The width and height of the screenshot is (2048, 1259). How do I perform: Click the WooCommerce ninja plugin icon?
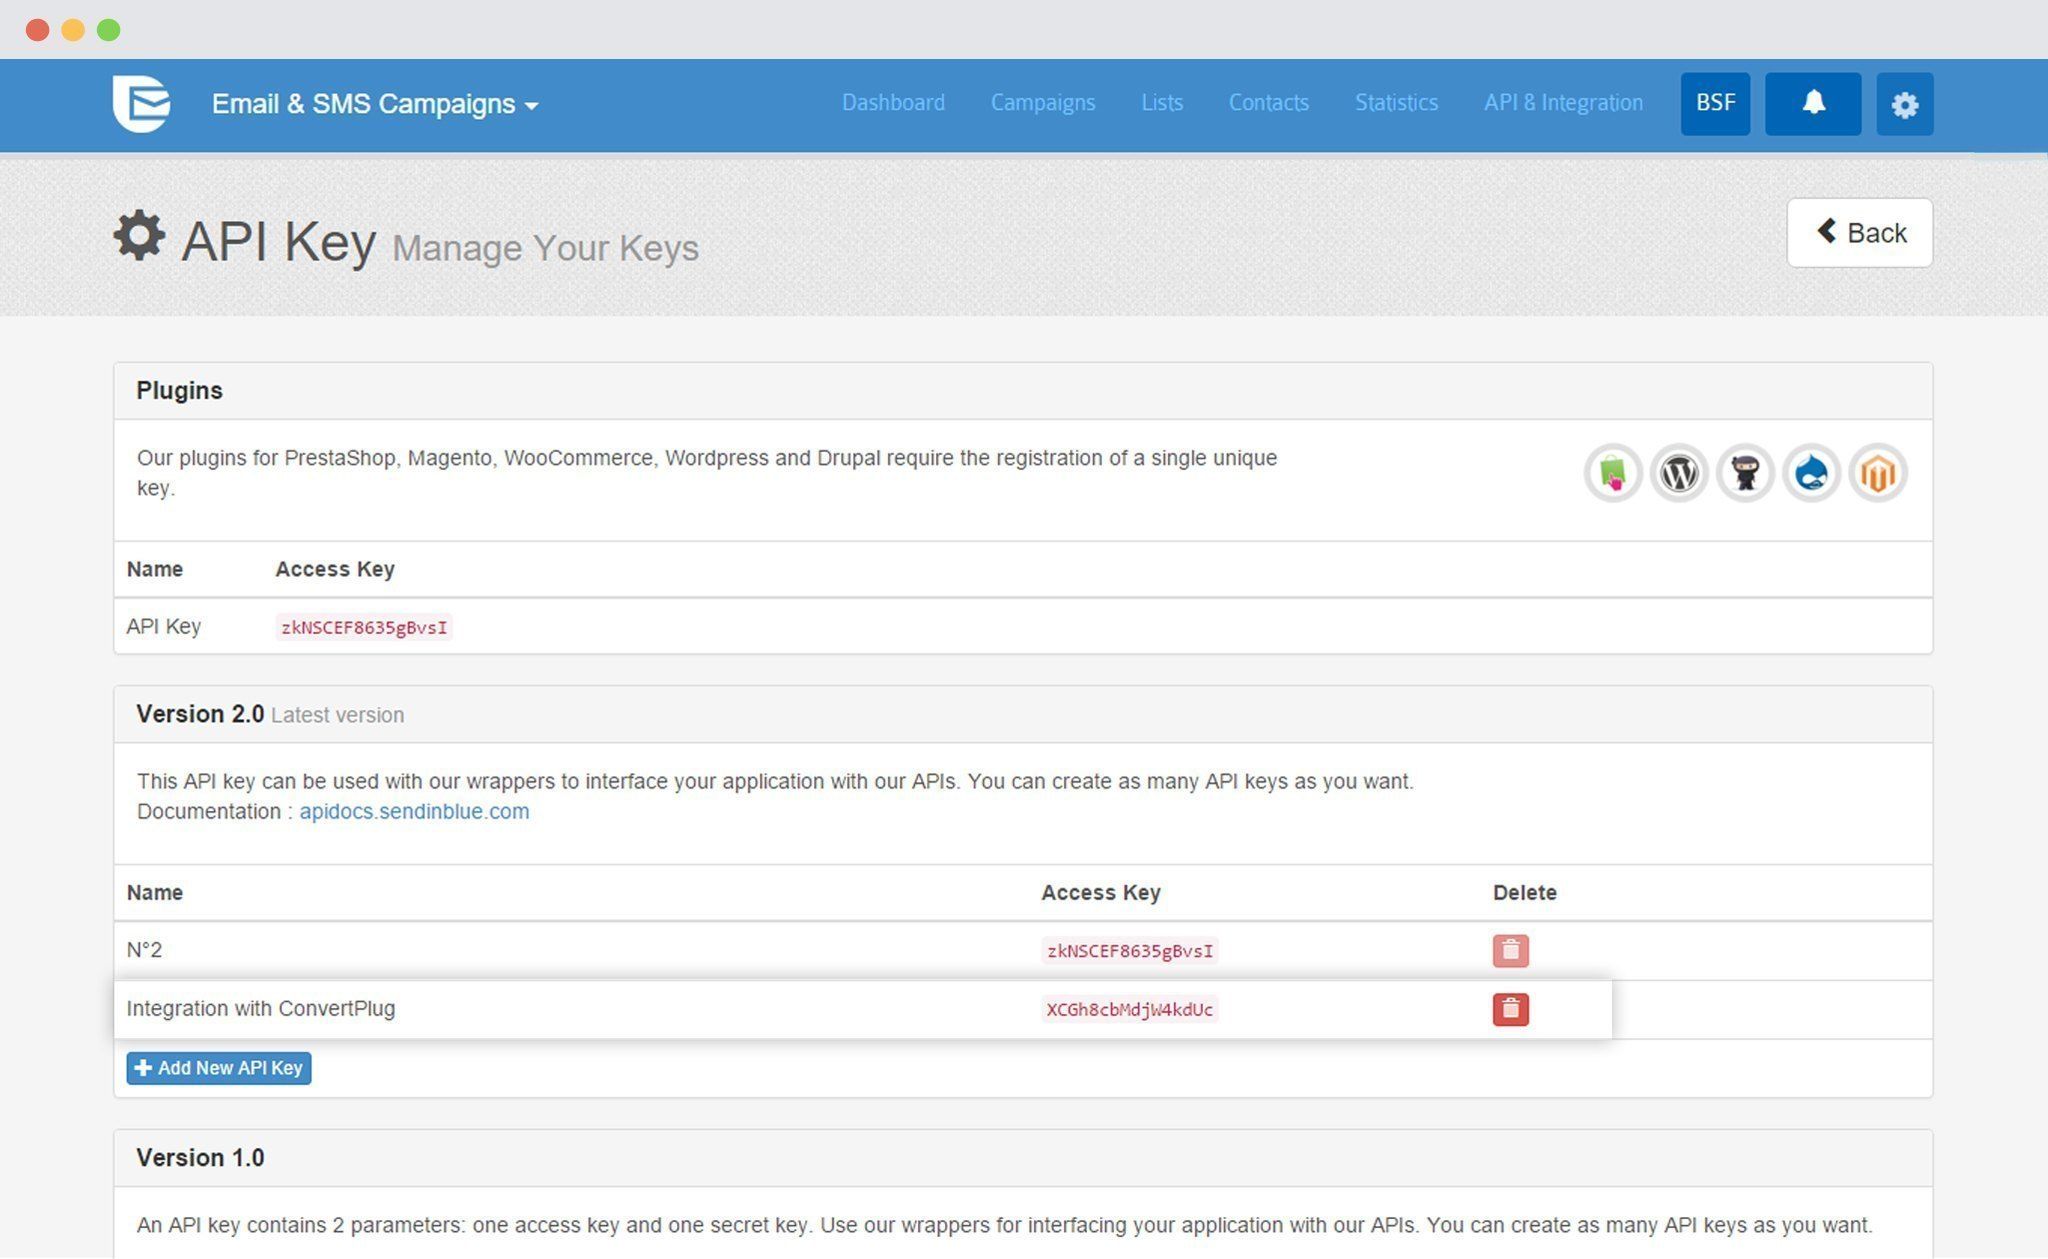pyautogui.click(x=1745, y=473)
